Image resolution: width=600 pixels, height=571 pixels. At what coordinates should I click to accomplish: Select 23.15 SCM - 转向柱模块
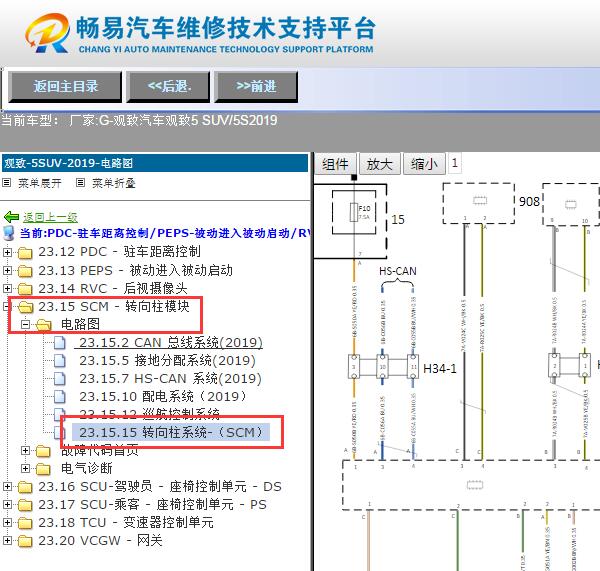(x=114, y=306)
